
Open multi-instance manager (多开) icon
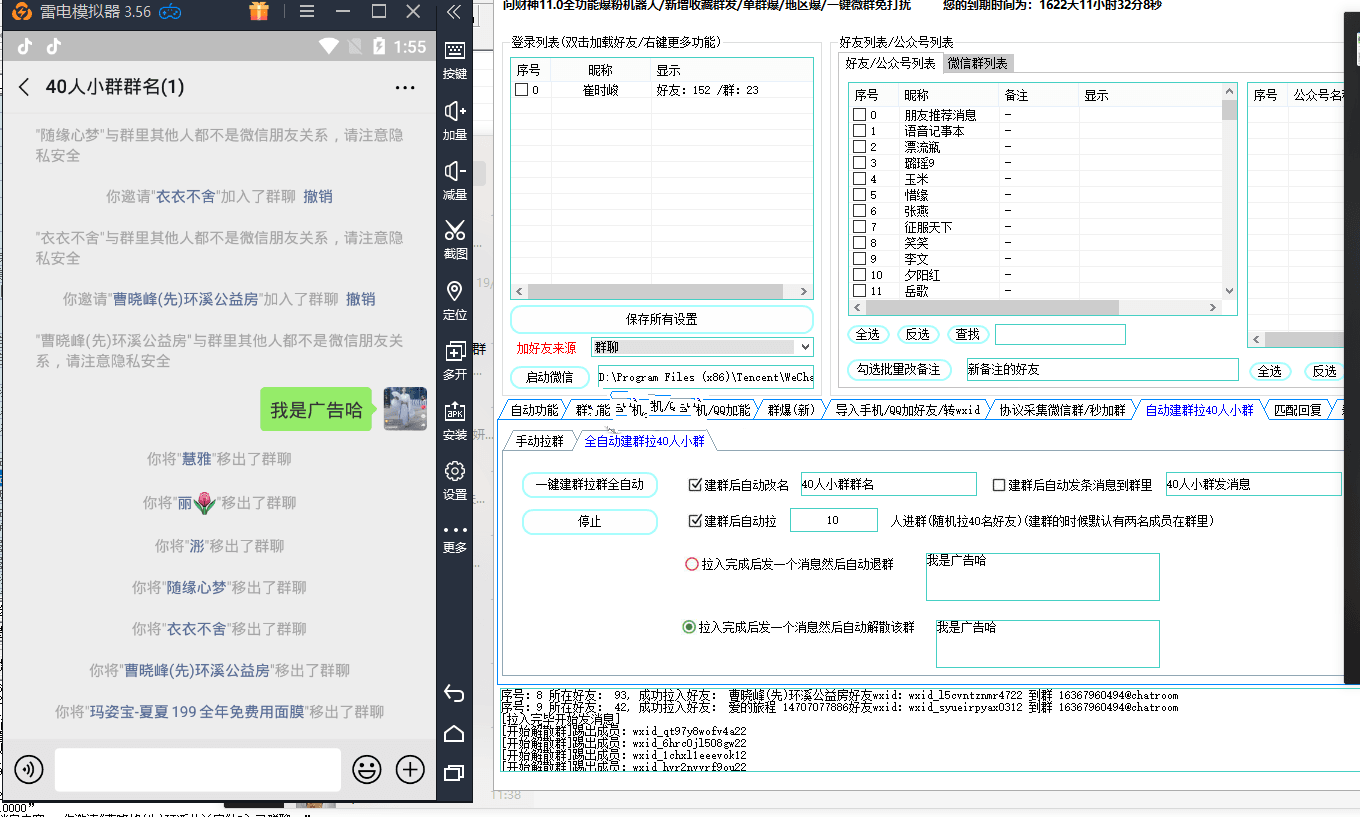pyautogui.click(x=455, y=355)
